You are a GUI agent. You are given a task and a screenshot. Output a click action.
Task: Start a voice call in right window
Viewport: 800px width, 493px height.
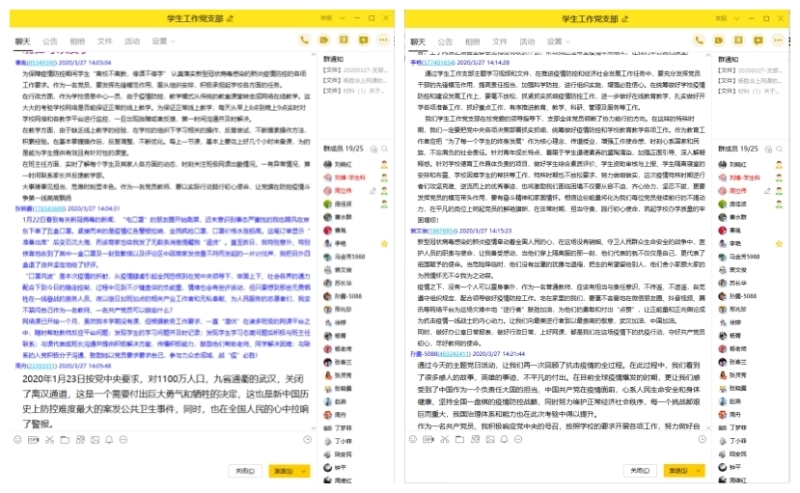click(699, 40)
